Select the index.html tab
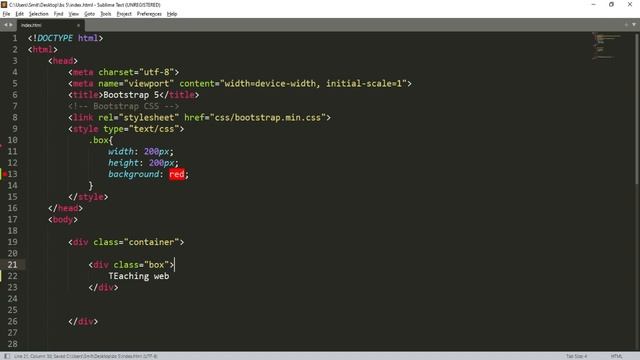 (x=50, y=25)
